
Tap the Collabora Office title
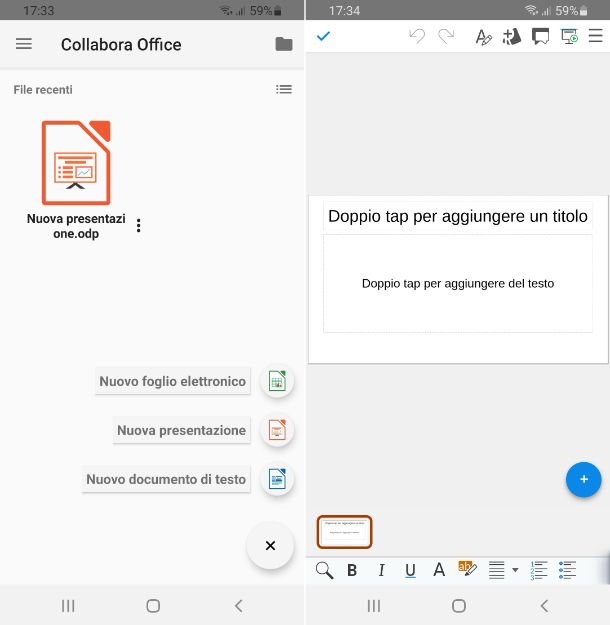pyautogui.click(x=121, y=45)
